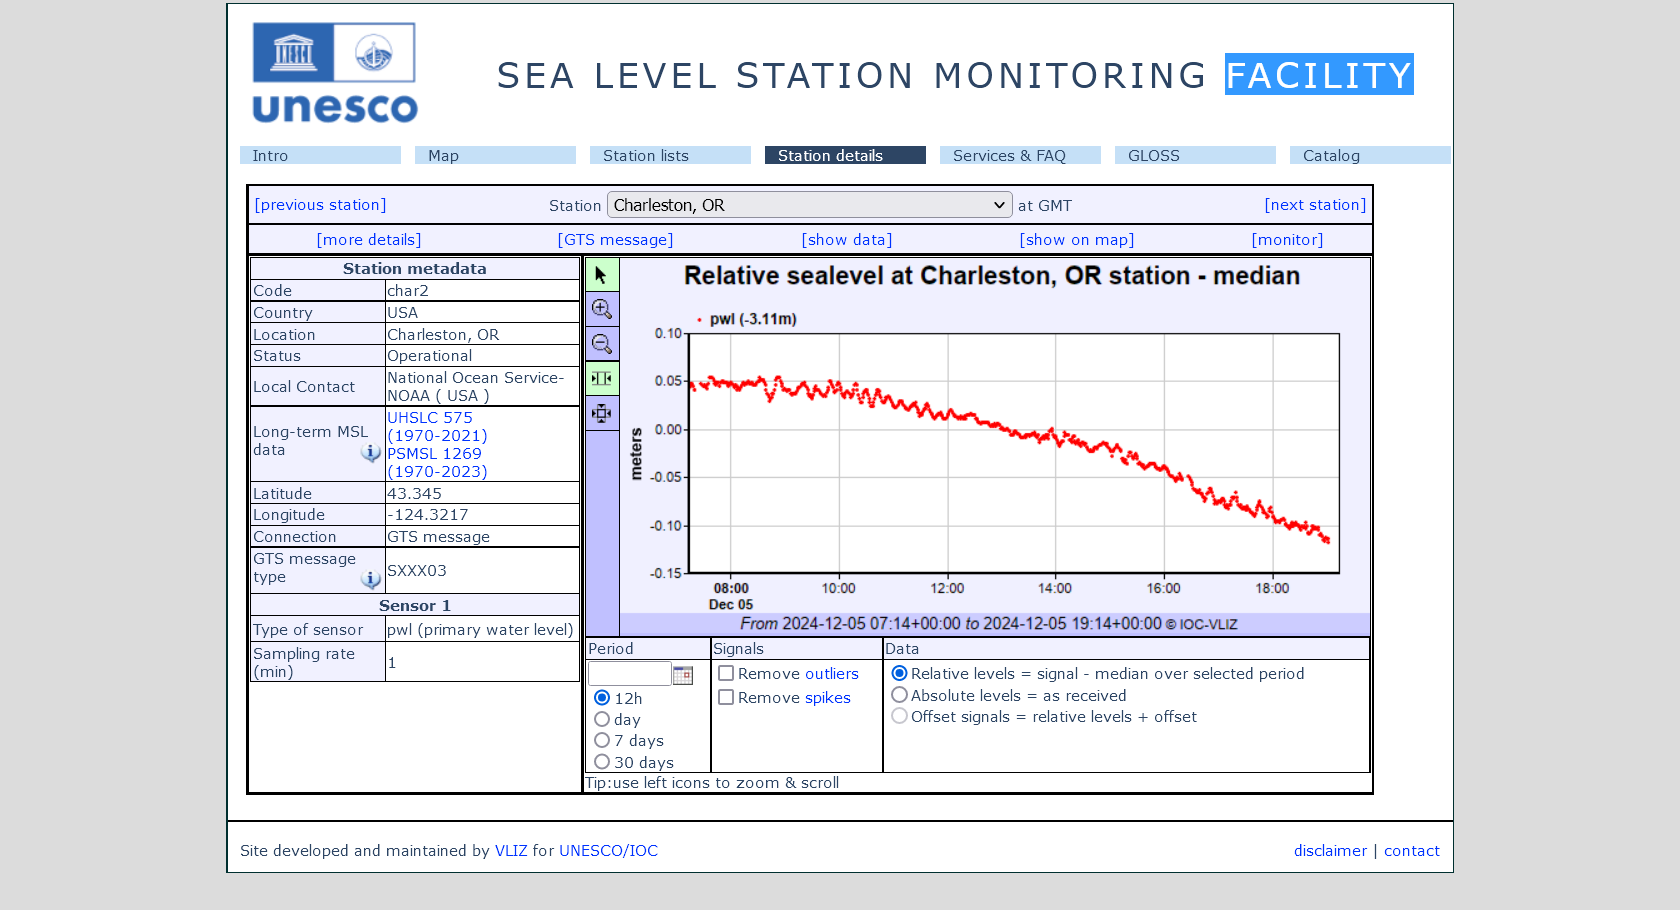Open the UNESCO/IOC footer link
The height and width of the screenshot is (910, 1680).
pos(608,851)
